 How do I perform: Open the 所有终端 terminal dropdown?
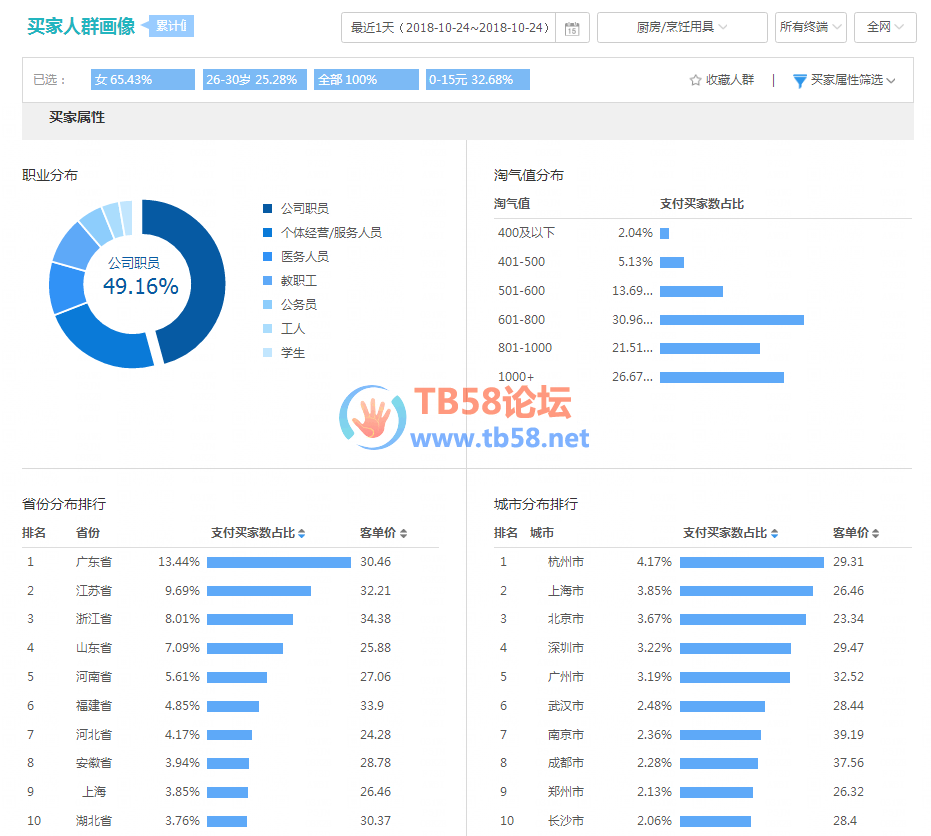810,28
